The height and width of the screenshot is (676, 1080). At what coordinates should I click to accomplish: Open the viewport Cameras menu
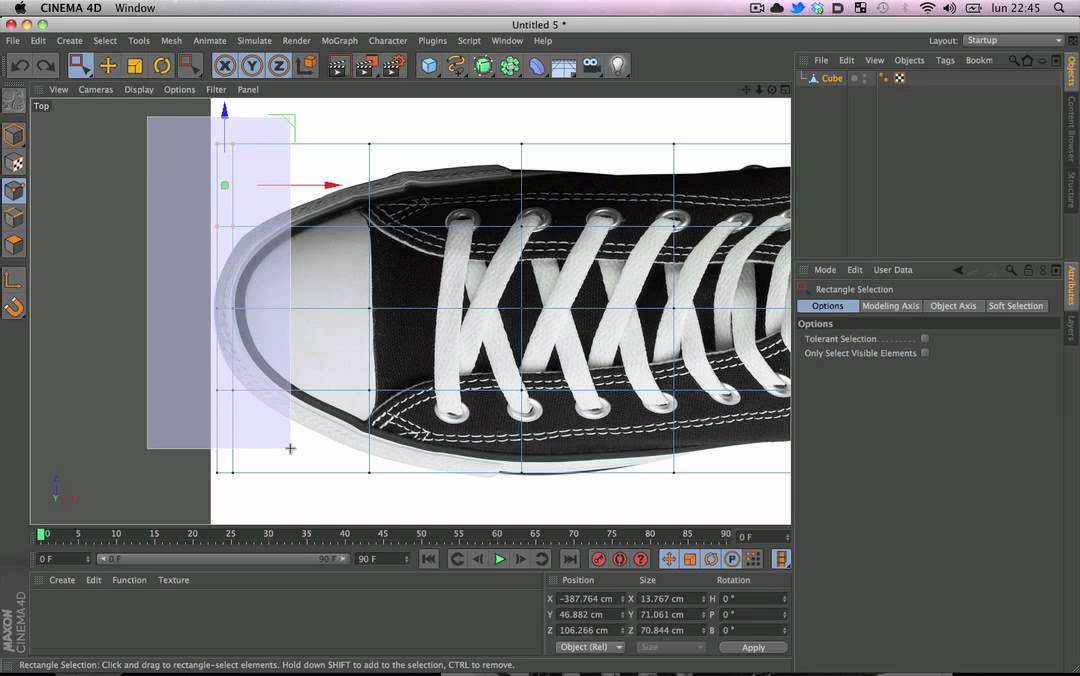96,90
